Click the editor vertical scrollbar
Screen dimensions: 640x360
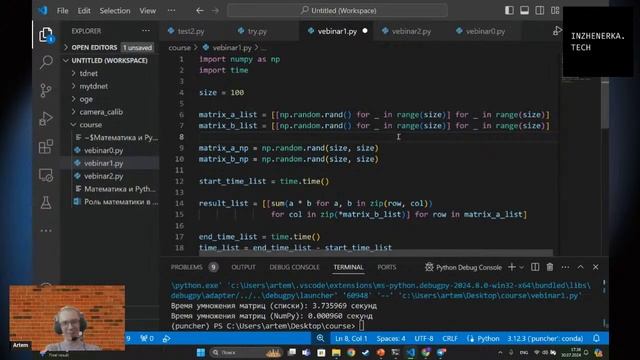(x=605, y=104)
